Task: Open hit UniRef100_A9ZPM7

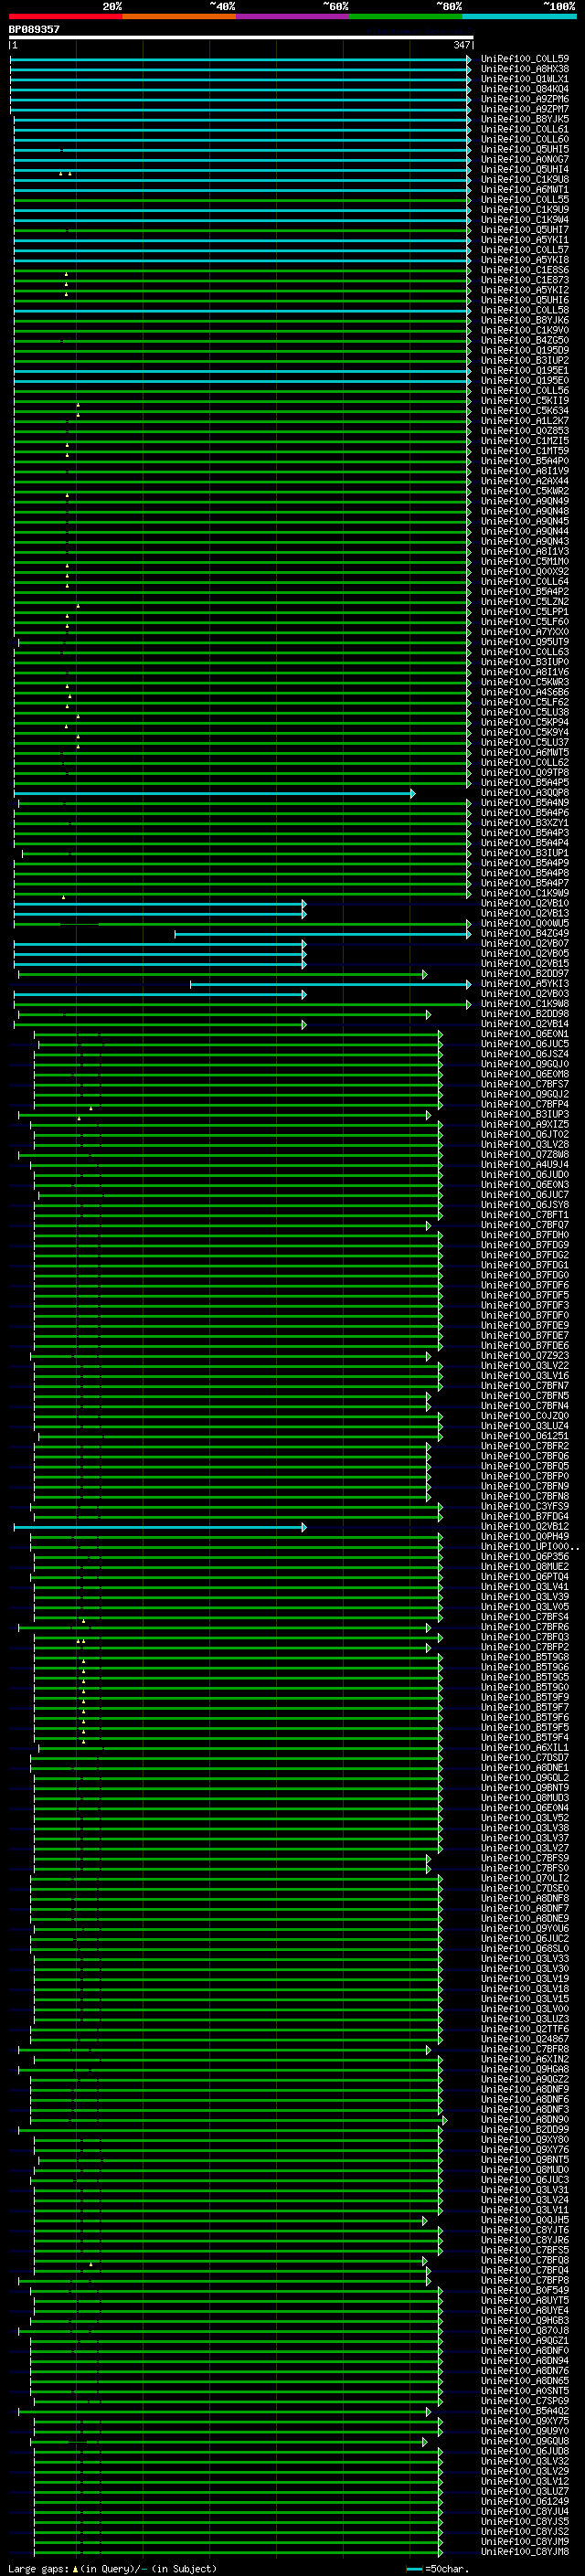Action: (524, 109)
